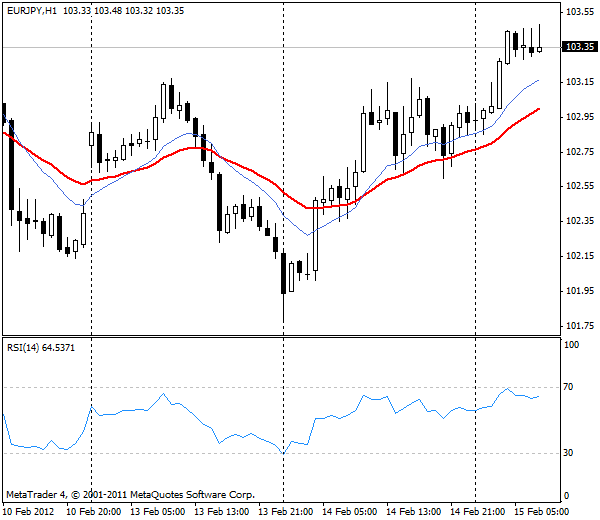Click time axis label 13 Feb 21:00
600x520 pixels.
285,512
